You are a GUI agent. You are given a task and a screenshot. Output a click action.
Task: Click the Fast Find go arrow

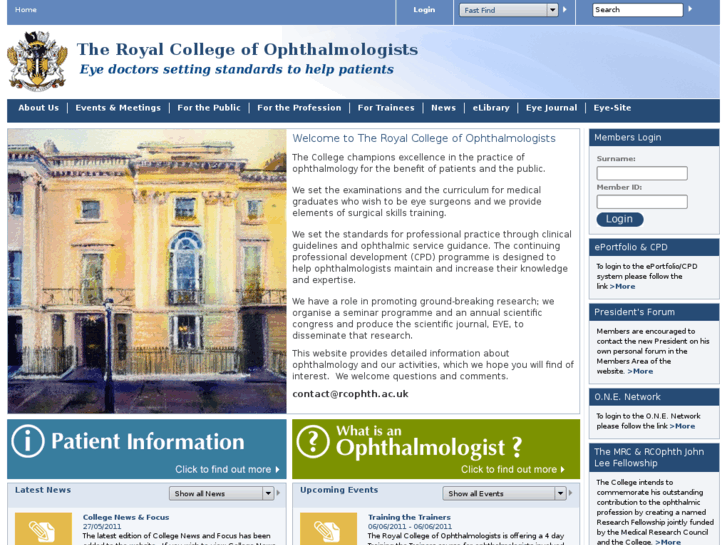tap(565, 9)
